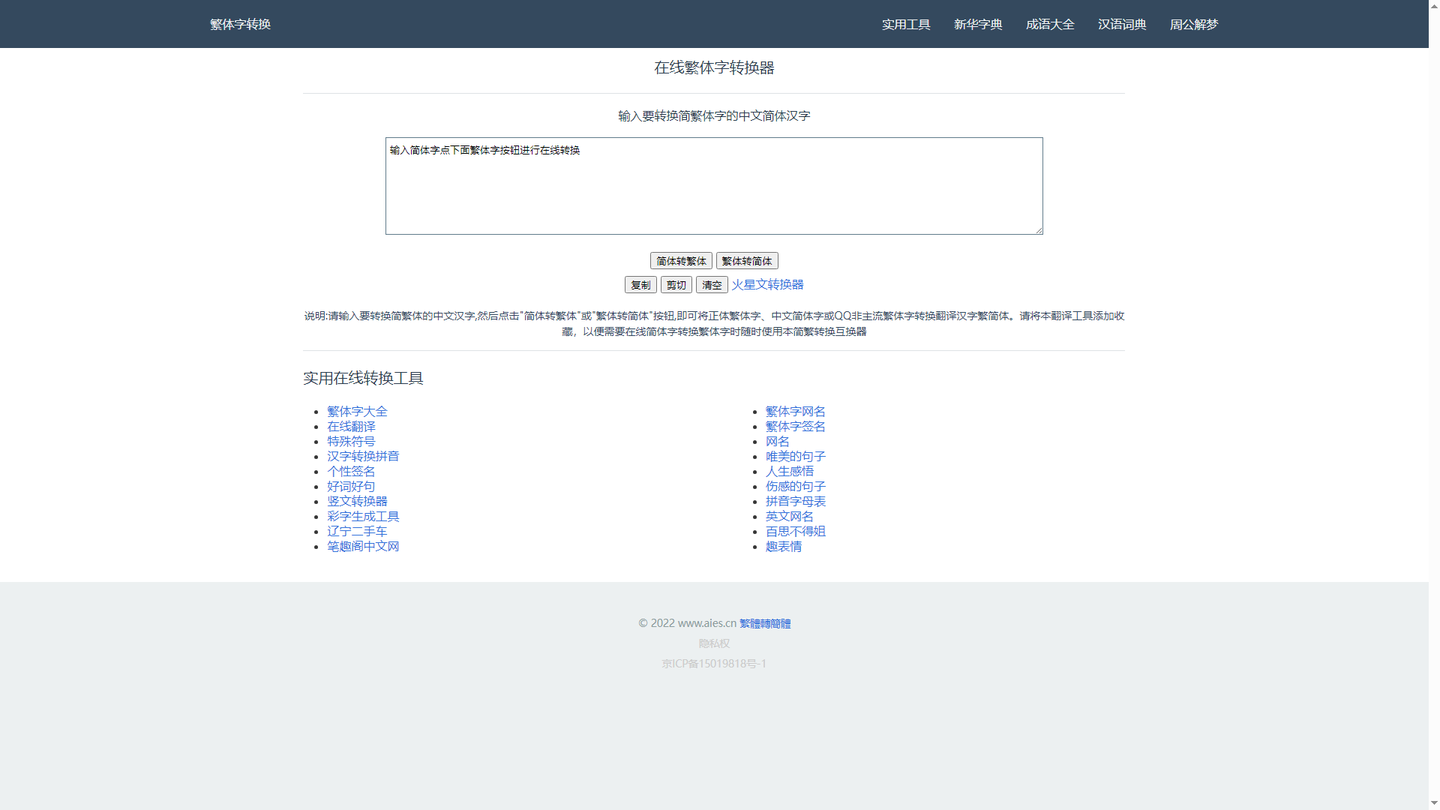Click the 在线繁体字转换器 page heading
This screenshot has height=810, width=1440.
(714, 67)
